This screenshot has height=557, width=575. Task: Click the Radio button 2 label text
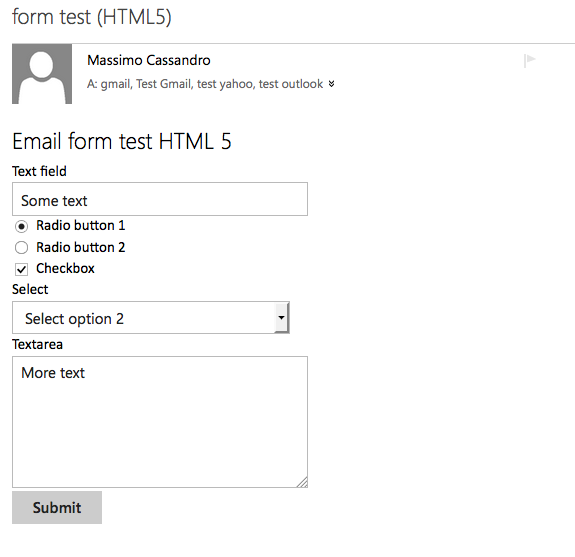(x=81, y=248)
